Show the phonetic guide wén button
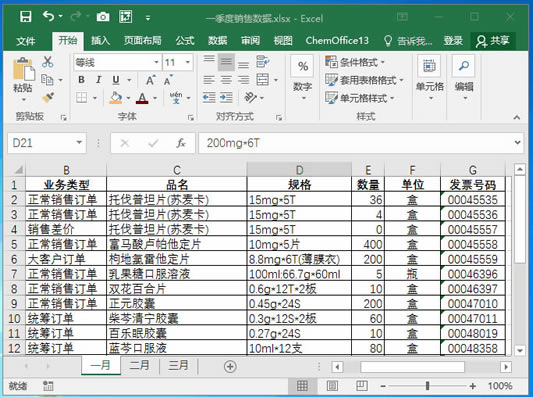The width and height of the screenshot is (533, 397). 176,98
